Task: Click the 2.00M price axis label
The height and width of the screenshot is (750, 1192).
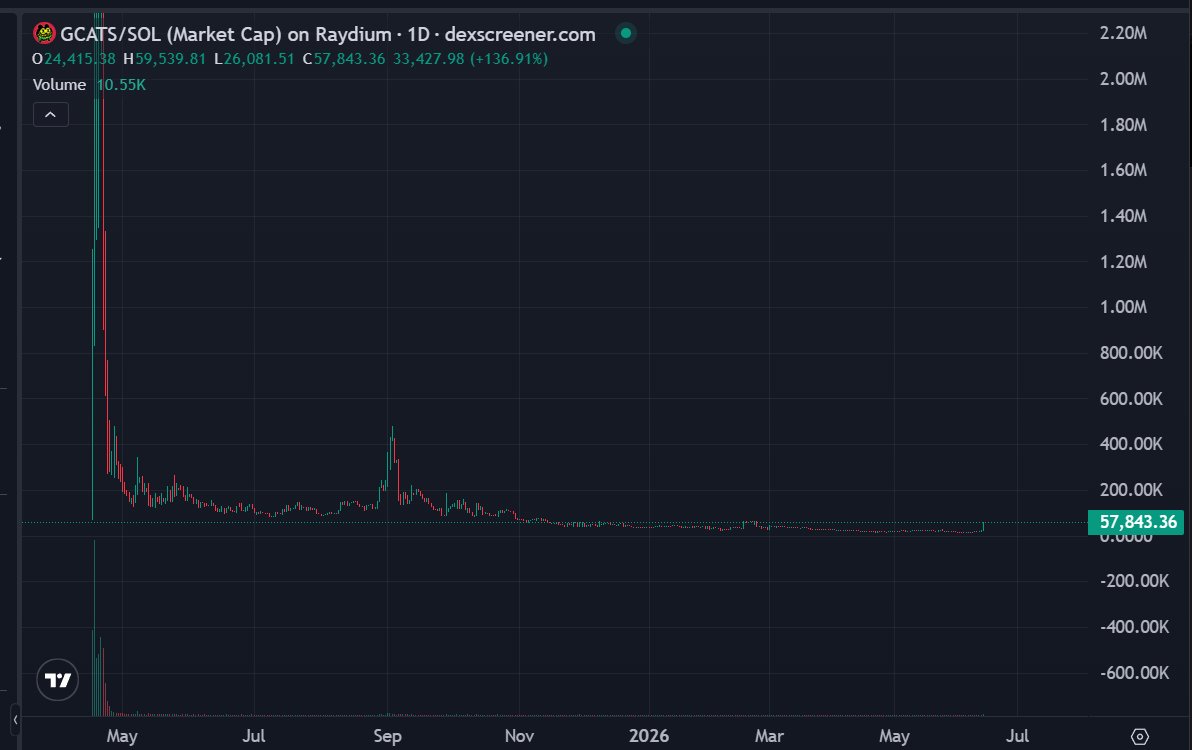Action: 1123,79
